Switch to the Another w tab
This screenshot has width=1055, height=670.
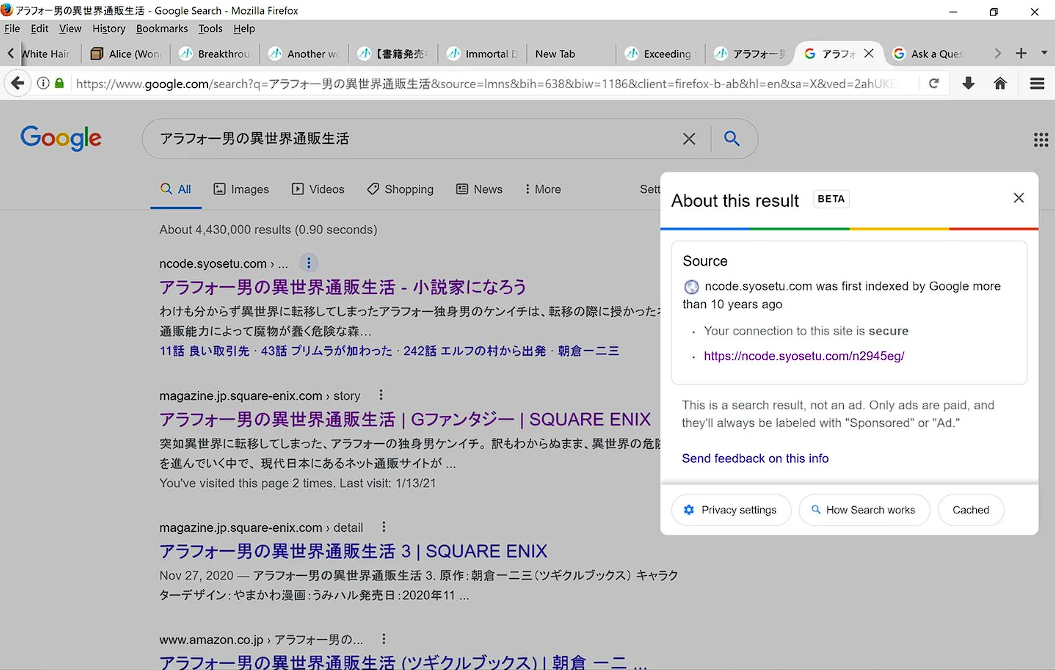[x=304, y=54]
